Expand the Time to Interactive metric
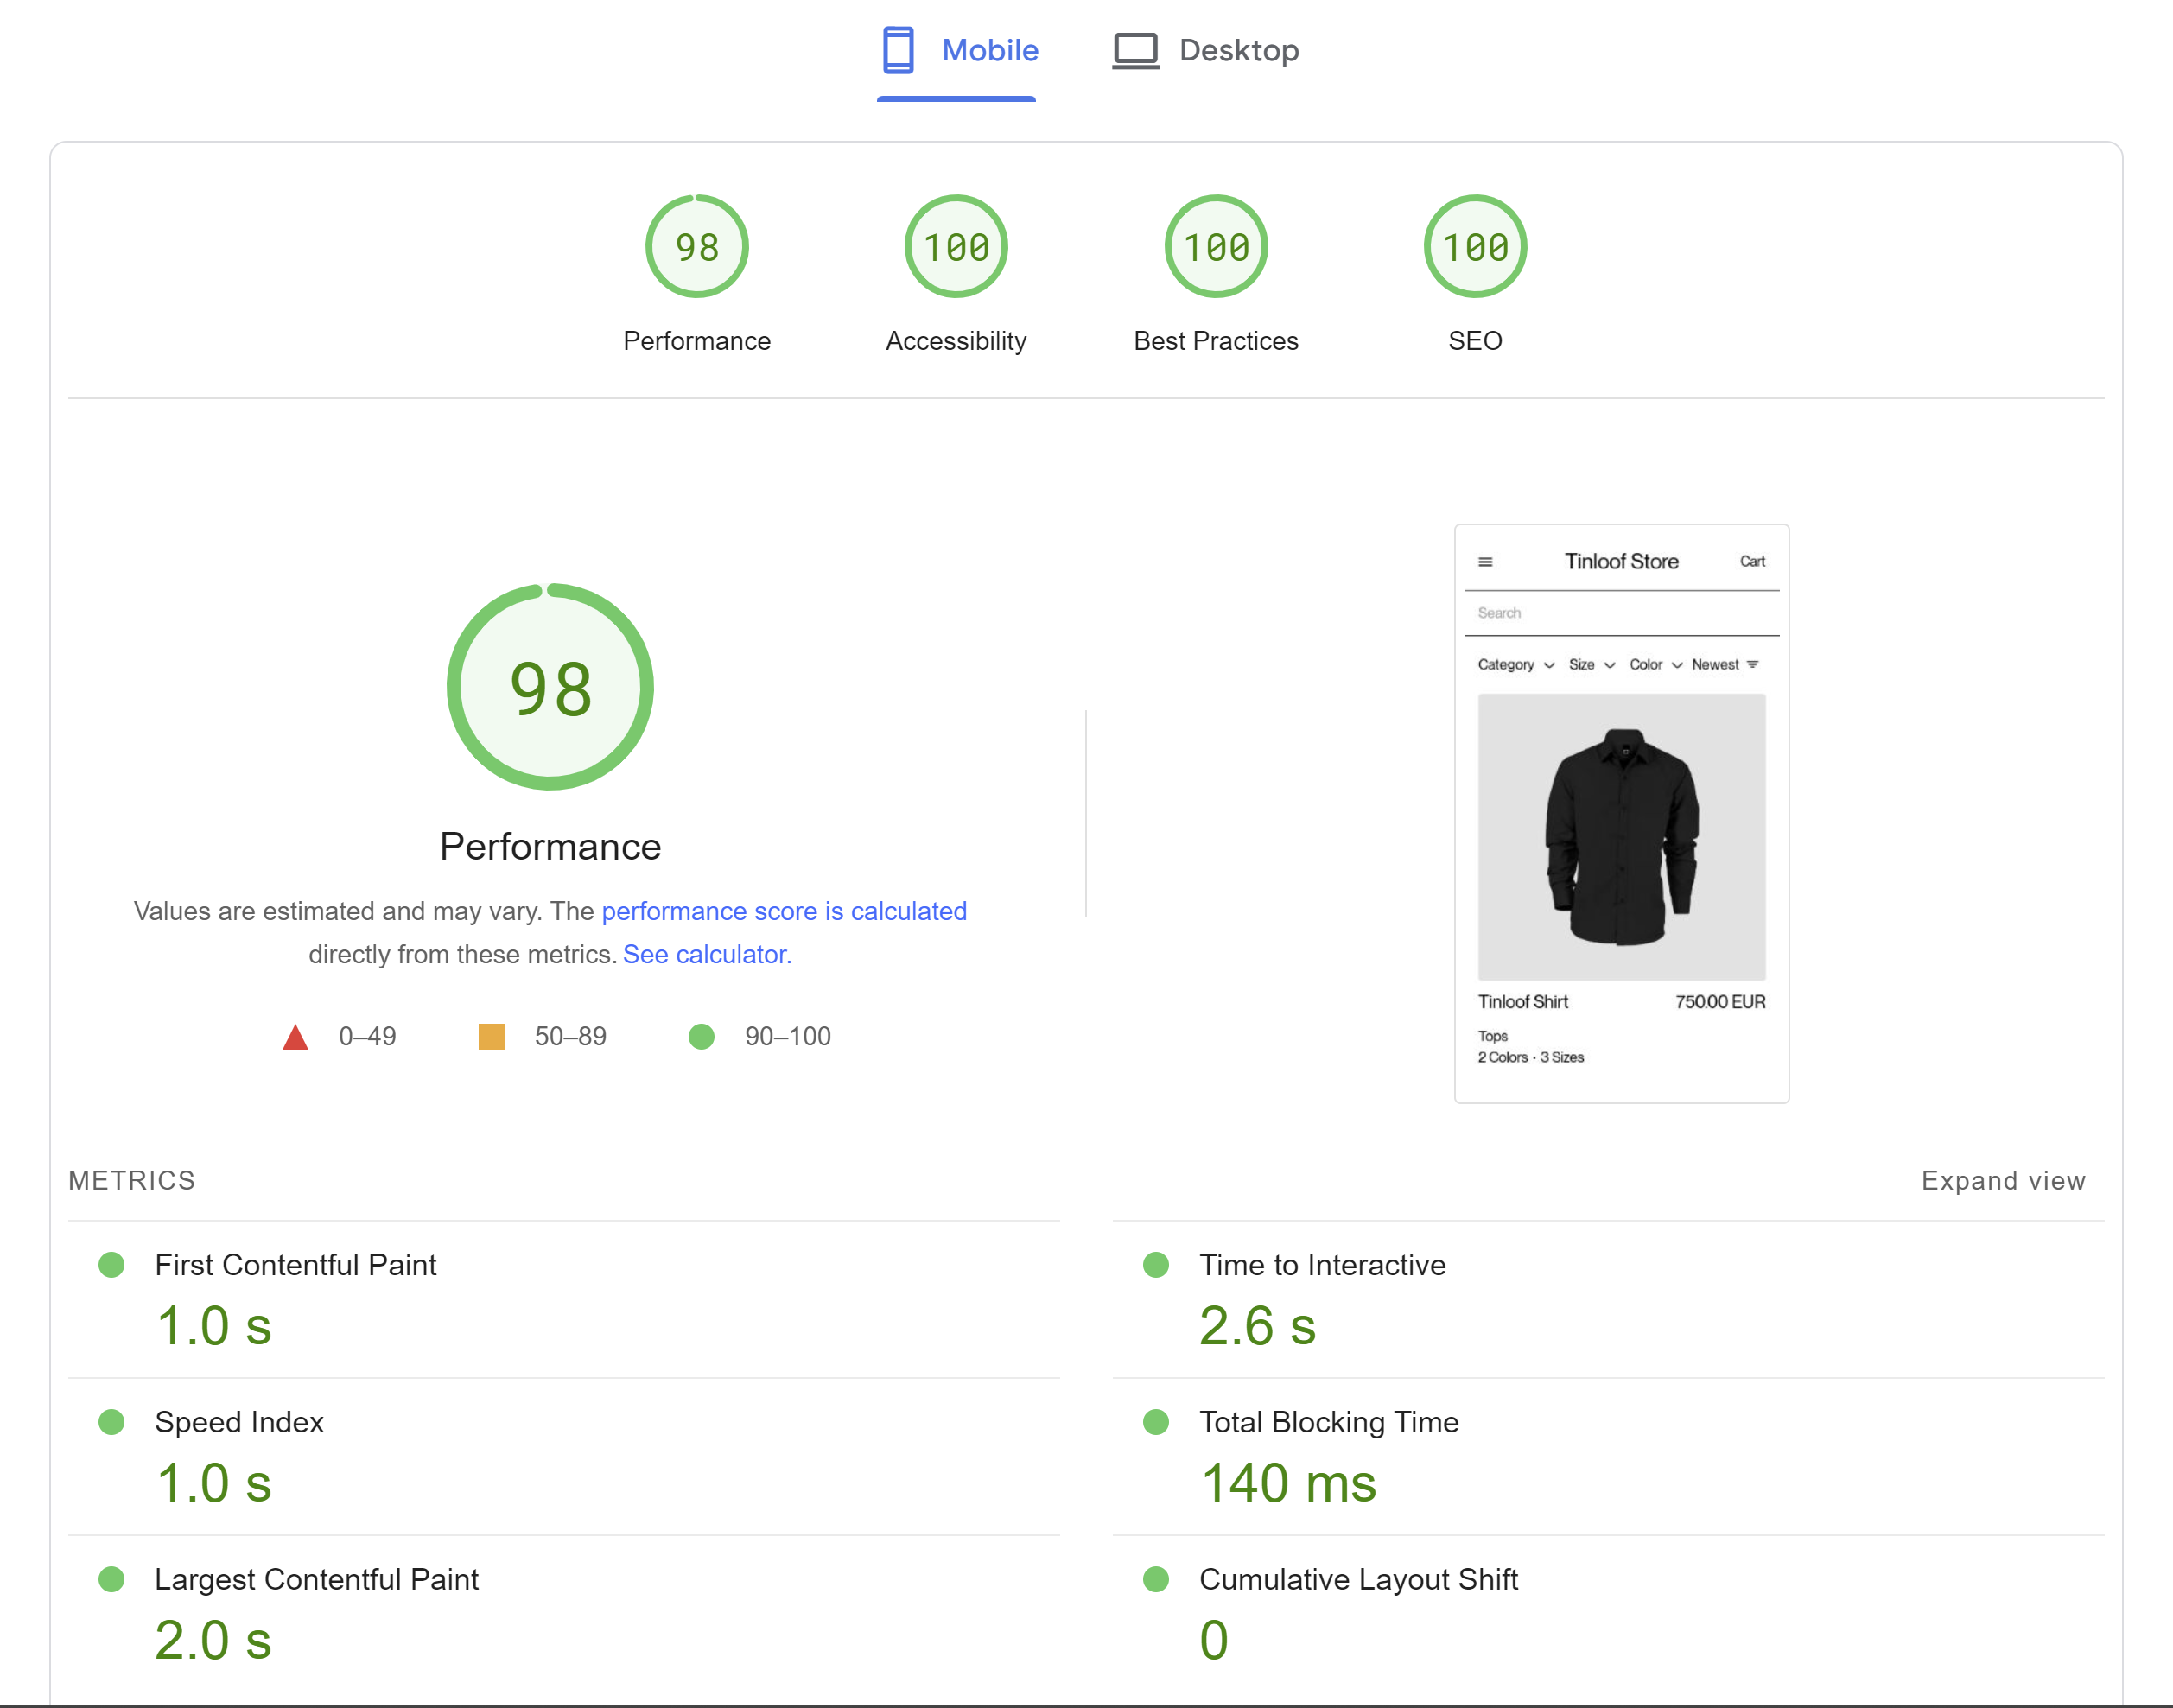Viewport: 2173px width, 1708px height. (x=1321, y=1265)
